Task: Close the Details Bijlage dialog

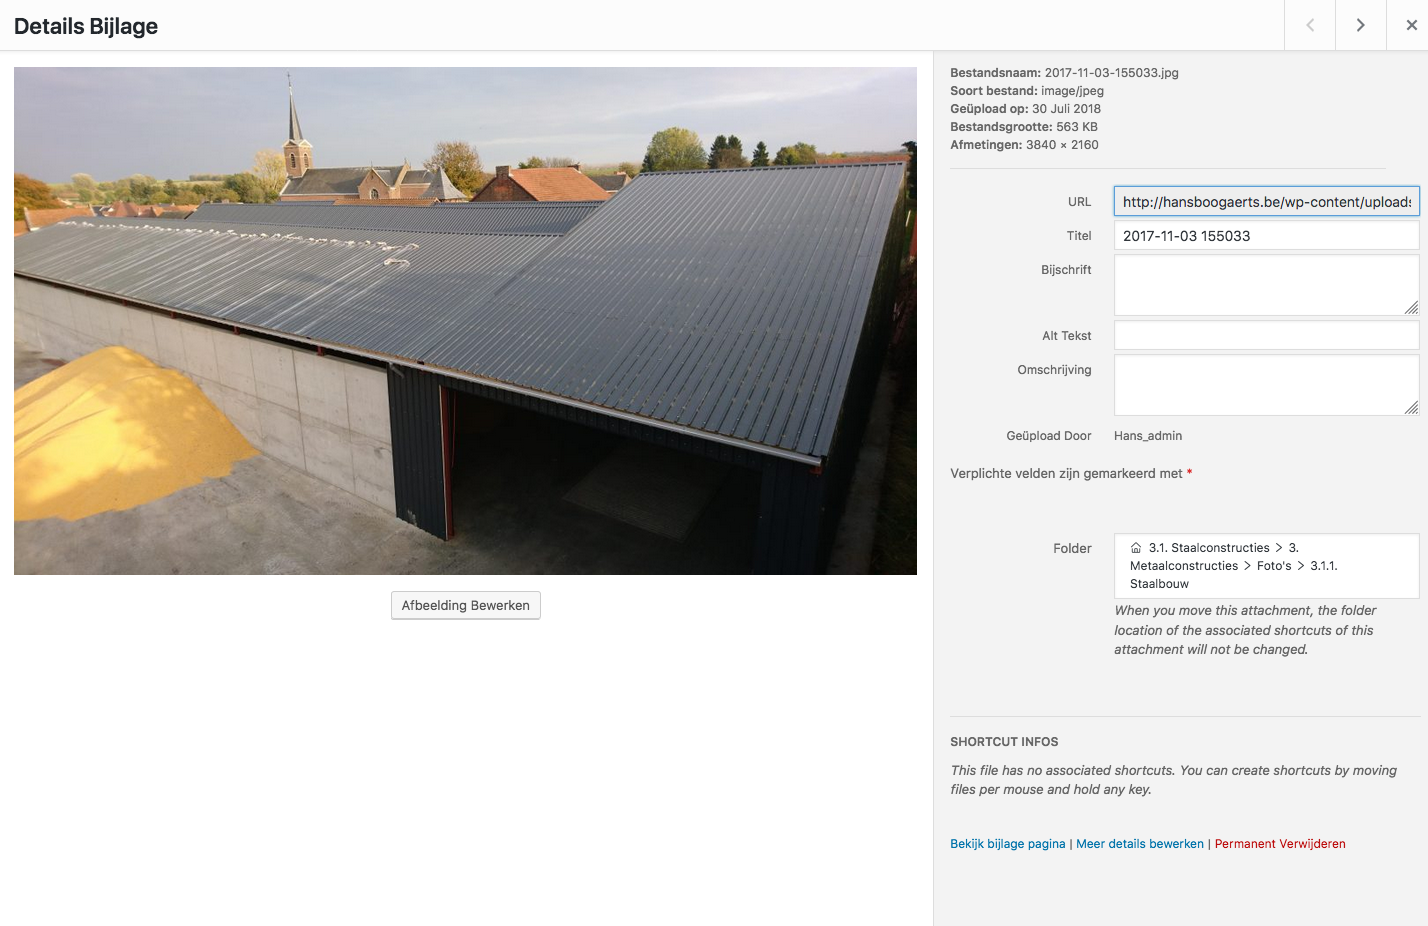Action: pyautogui.click(x=1411, y=25)
